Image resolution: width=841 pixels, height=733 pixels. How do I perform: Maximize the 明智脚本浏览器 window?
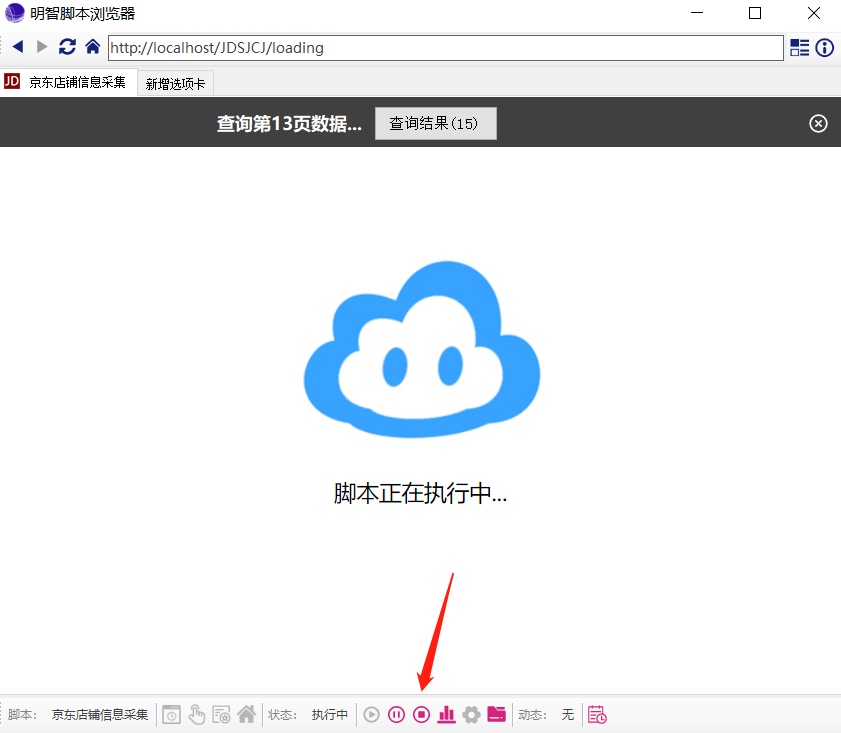[x=755, y=13]
